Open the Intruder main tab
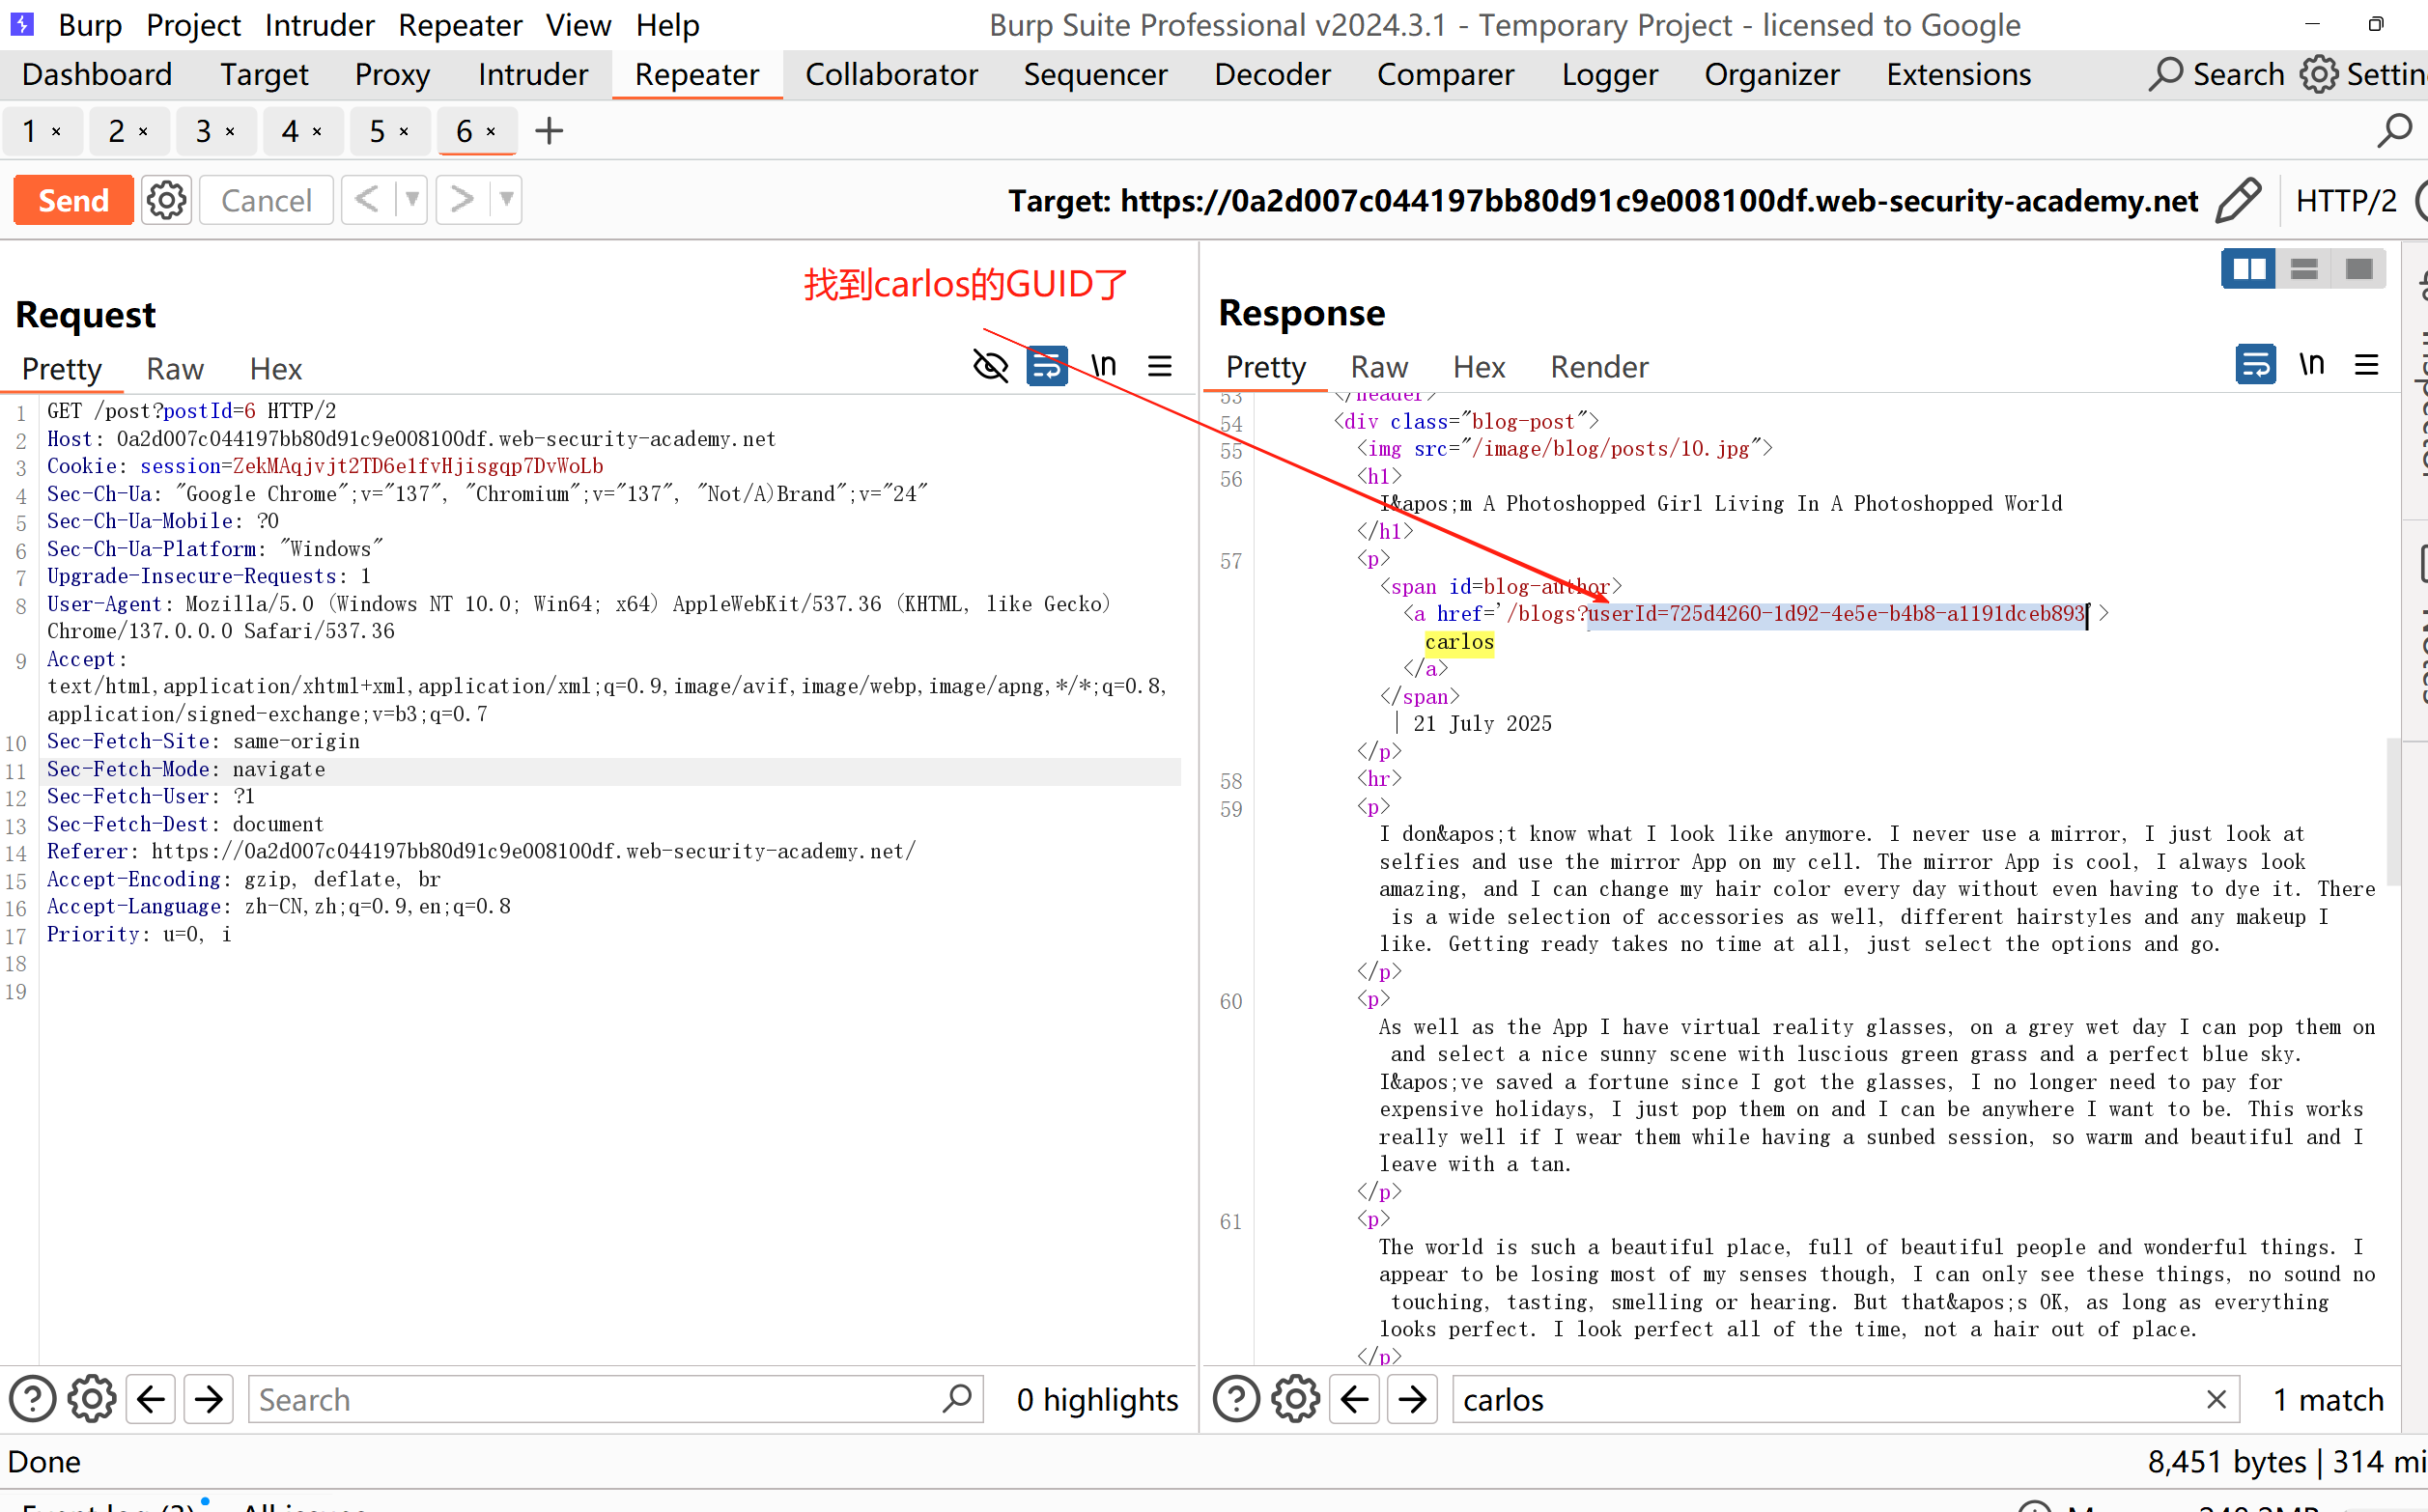 coord(532,75)
